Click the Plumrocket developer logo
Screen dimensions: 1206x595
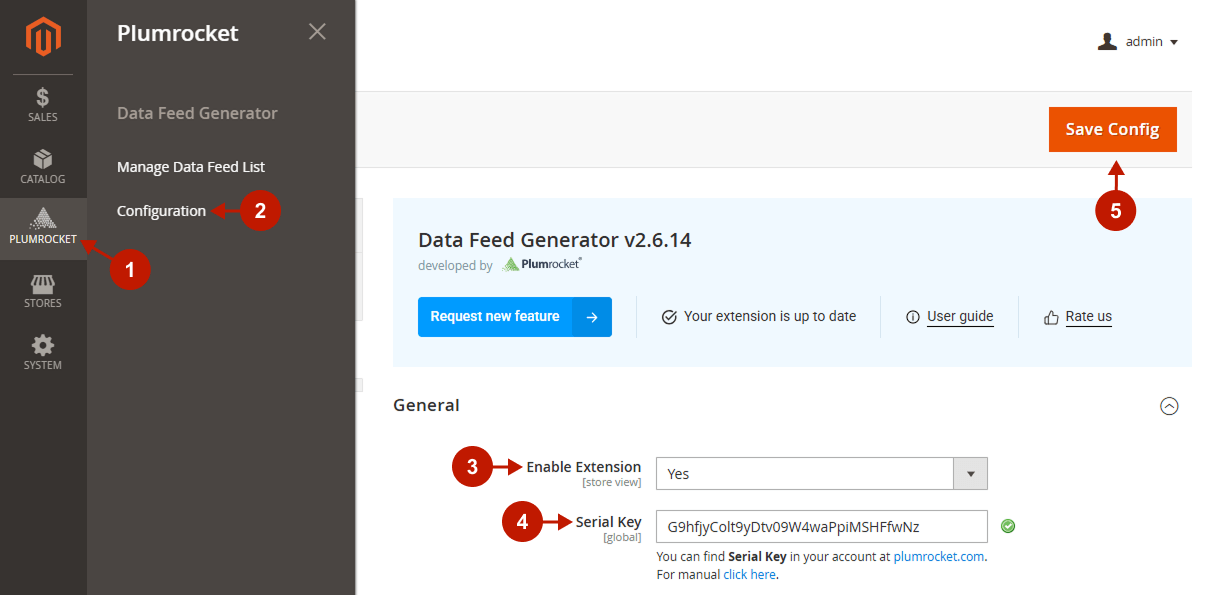[541, 265]
